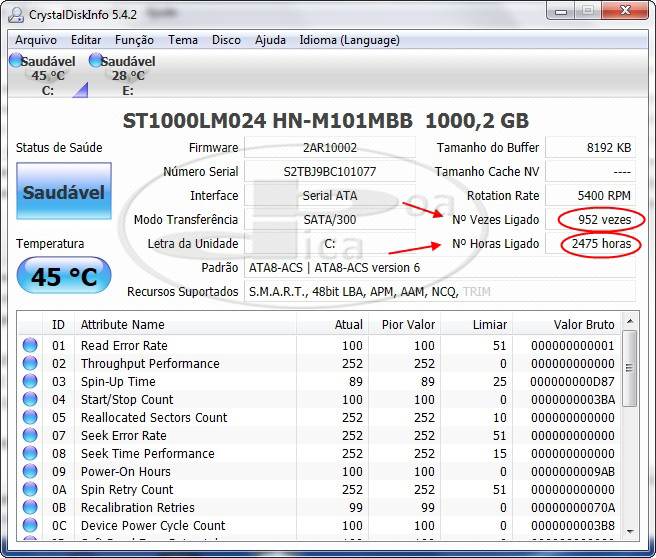Click raw value 00000000D87
The height and width of the screenshot is (558, 656).
[x=572, y=381]
